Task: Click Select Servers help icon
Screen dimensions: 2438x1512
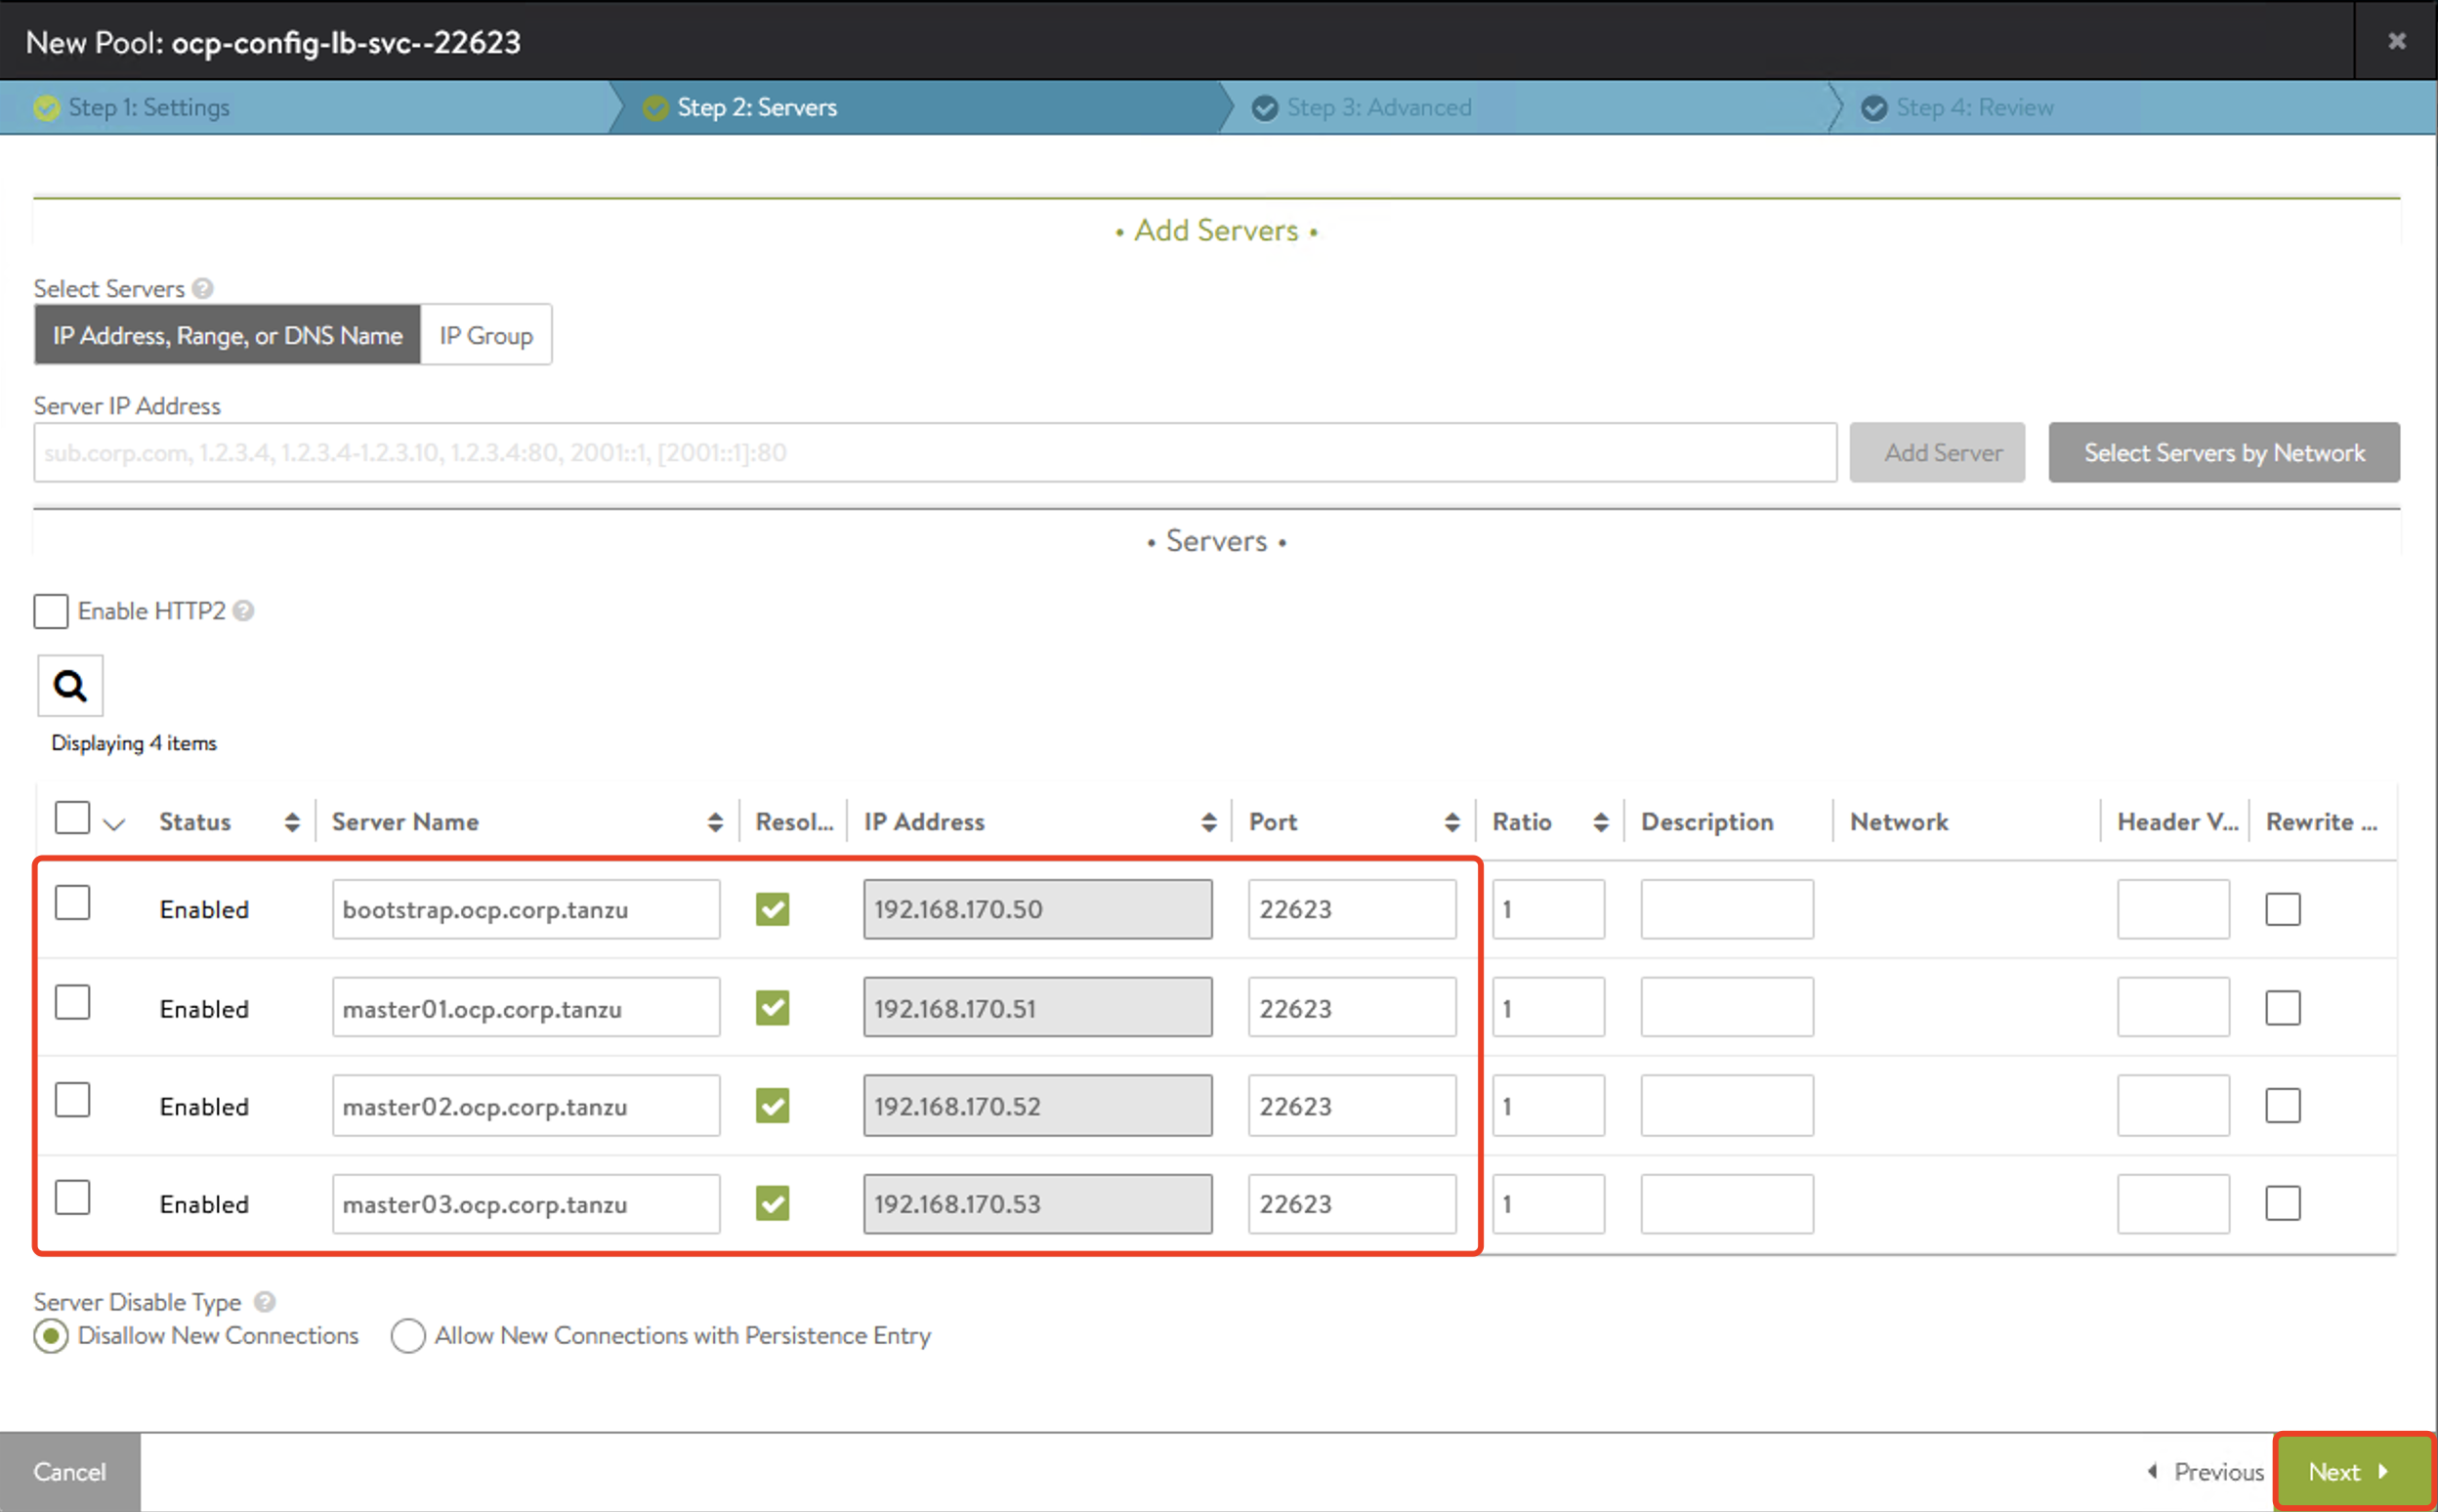Action: point(203,289)
